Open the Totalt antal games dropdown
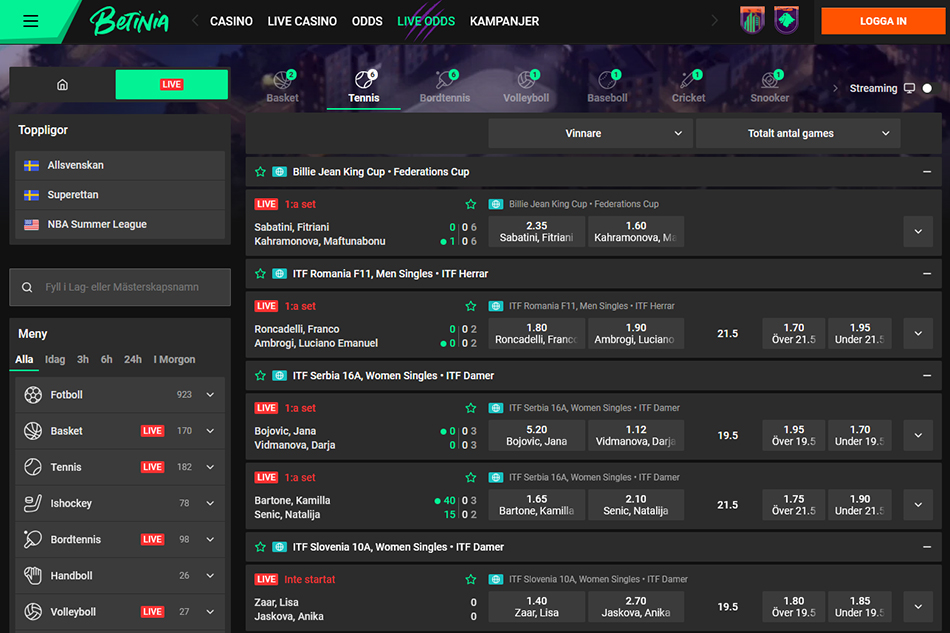Viewport: 950px width, 633px height. click(798, 133)
